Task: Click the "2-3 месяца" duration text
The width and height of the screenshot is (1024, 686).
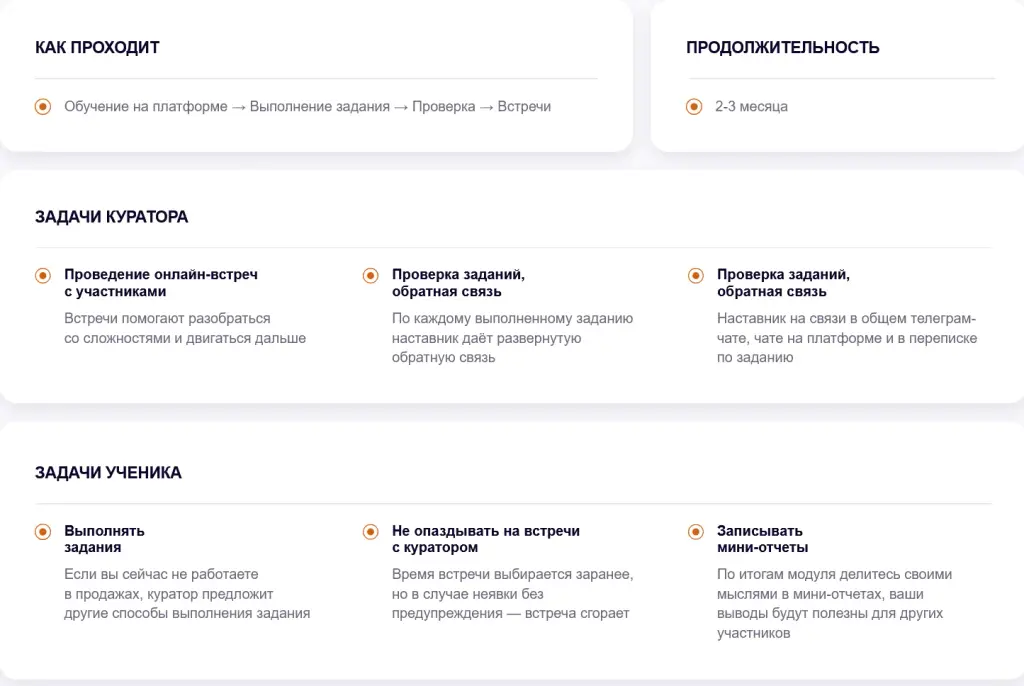Action: tap(751, 106)
